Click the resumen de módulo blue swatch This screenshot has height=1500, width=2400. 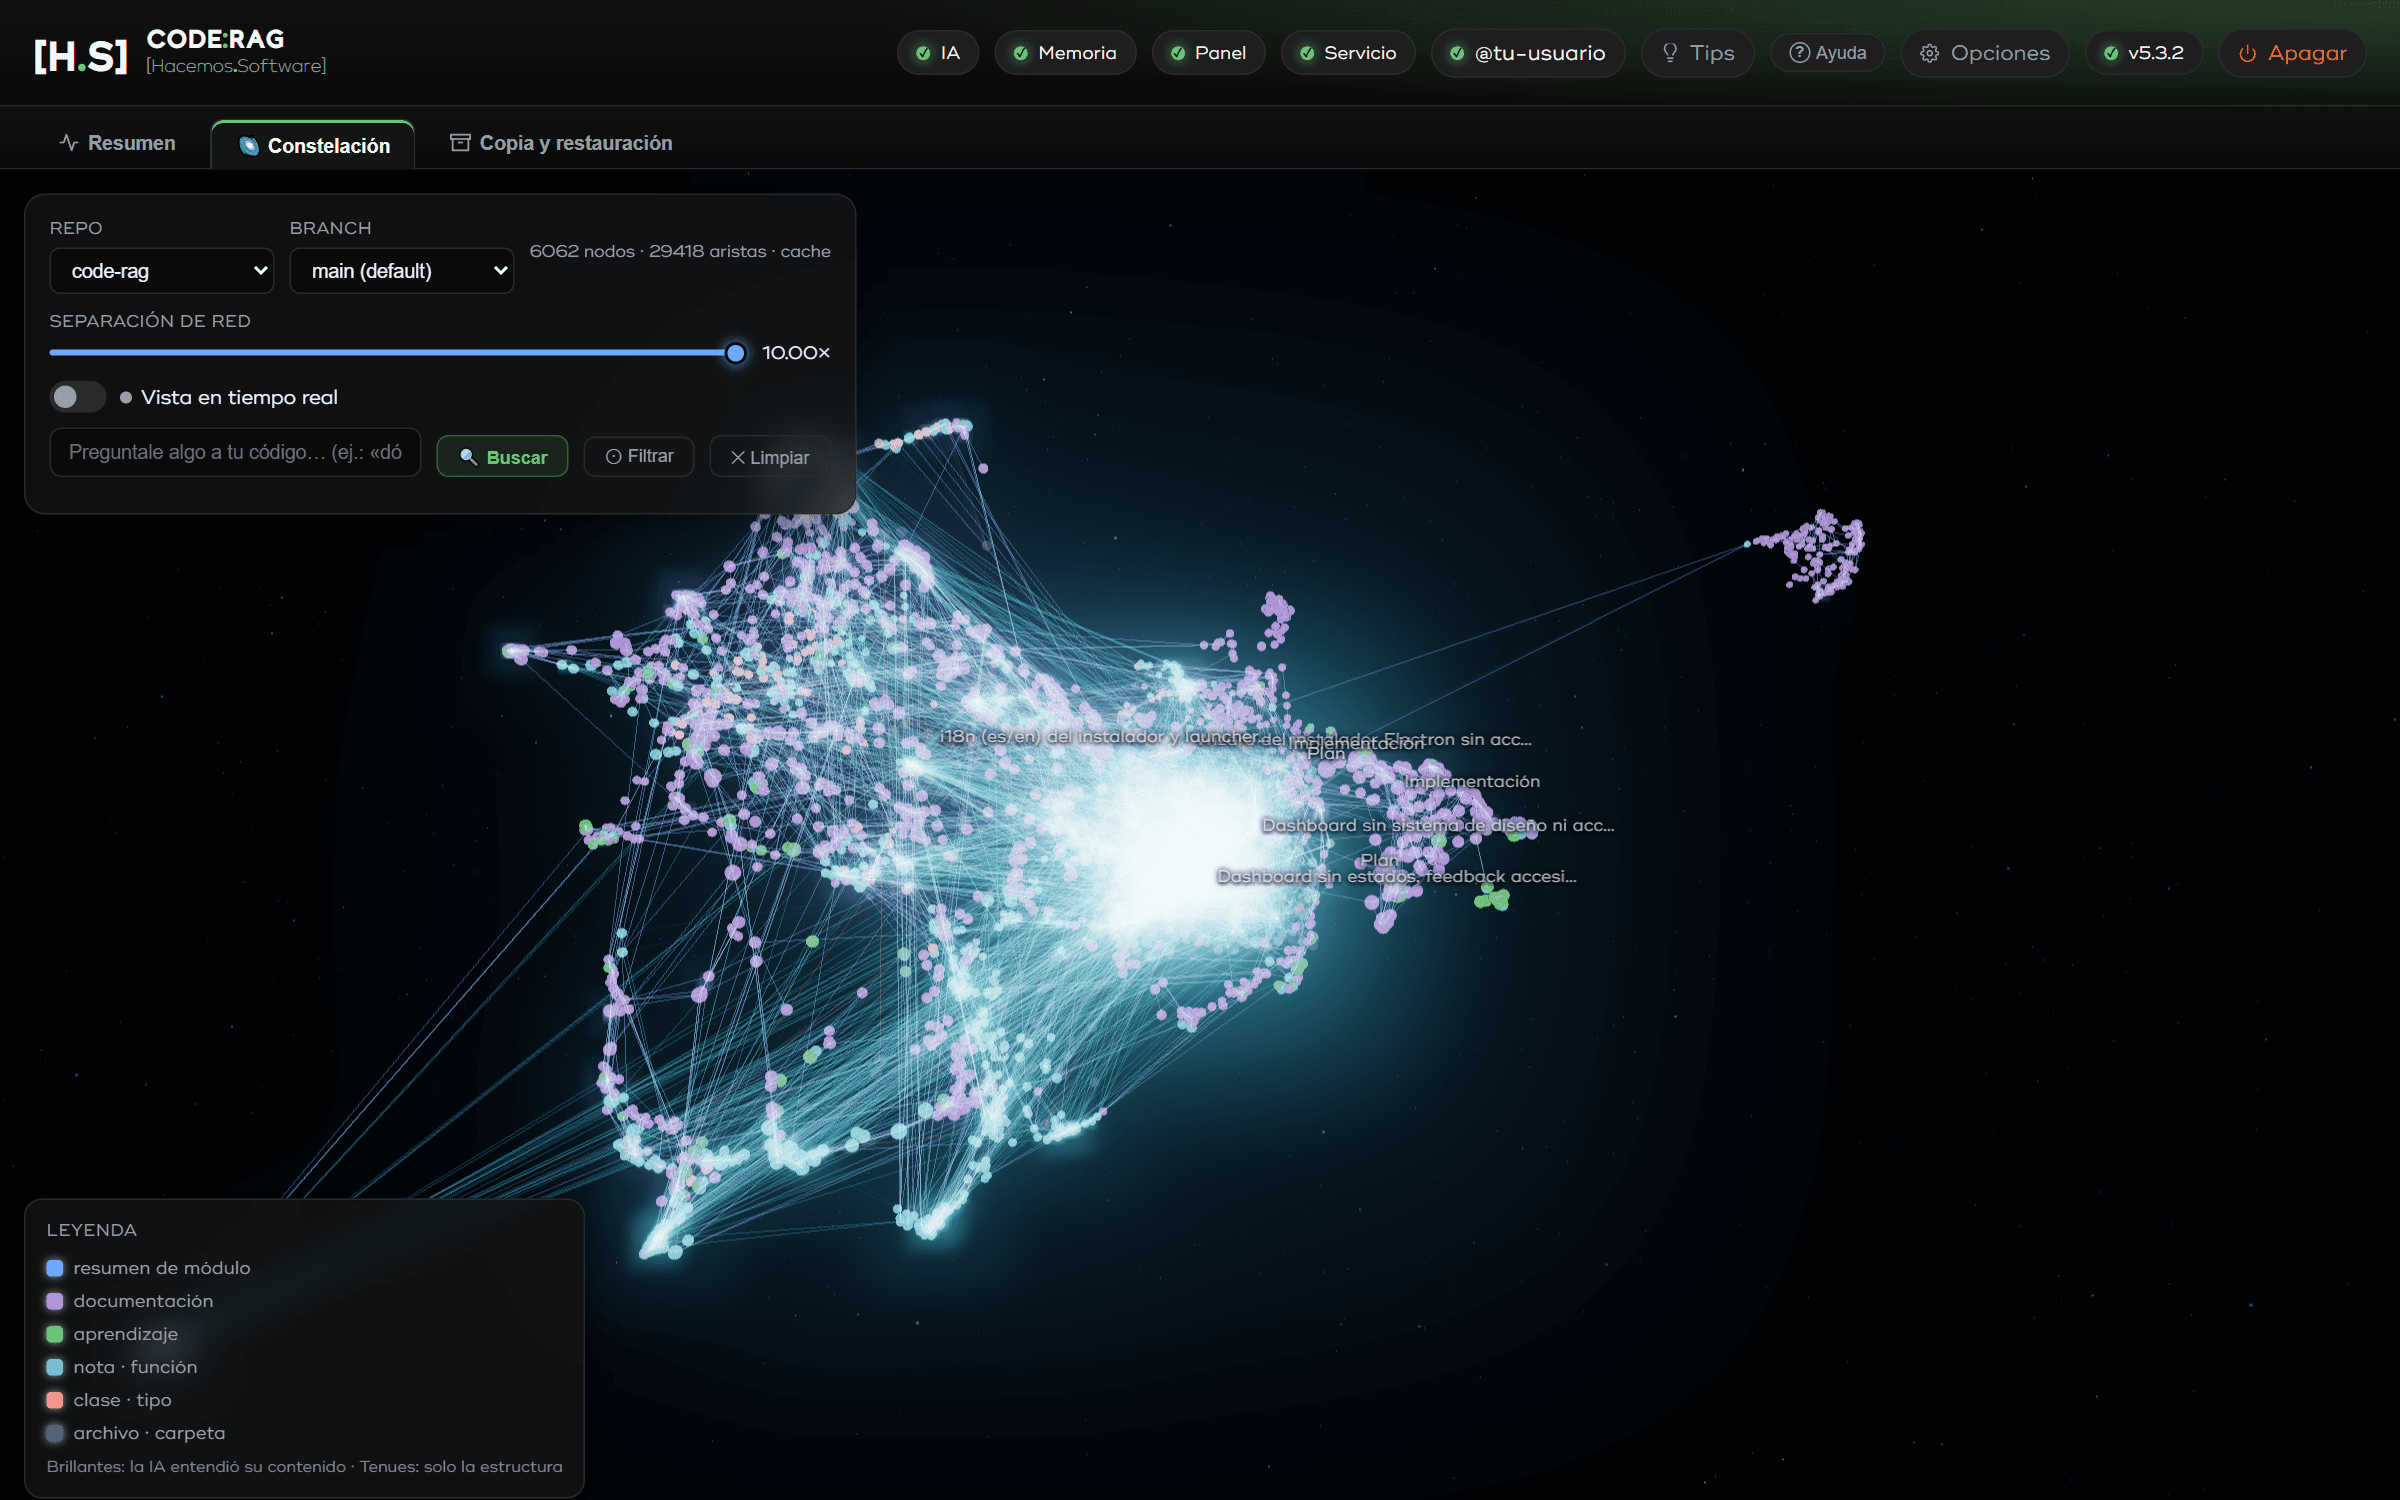click(x=55, y=1268)
